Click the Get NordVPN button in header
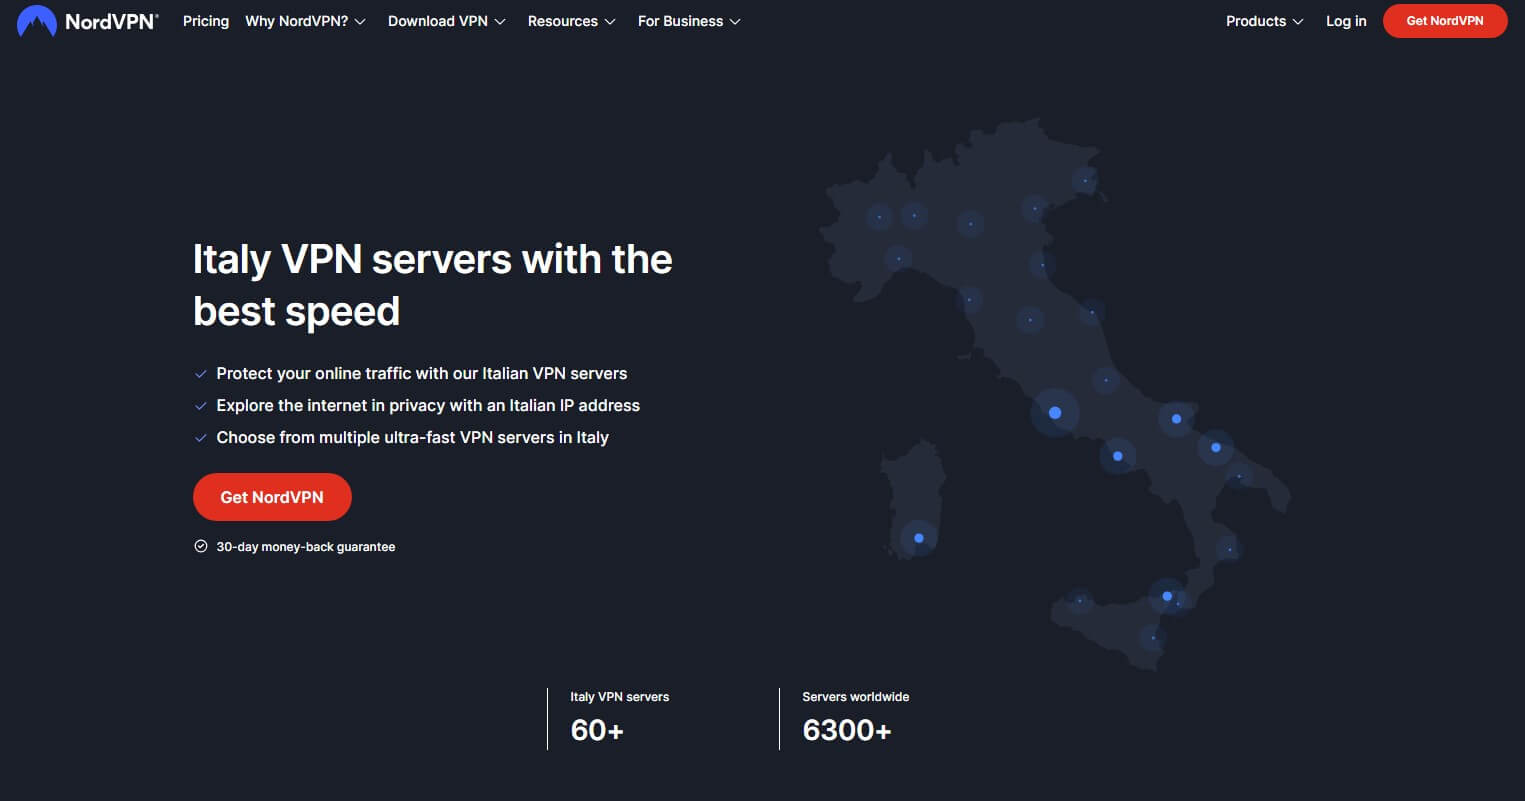Image resolution: width=1525 pixels, height=801 pixels. tap(1444, 21)
